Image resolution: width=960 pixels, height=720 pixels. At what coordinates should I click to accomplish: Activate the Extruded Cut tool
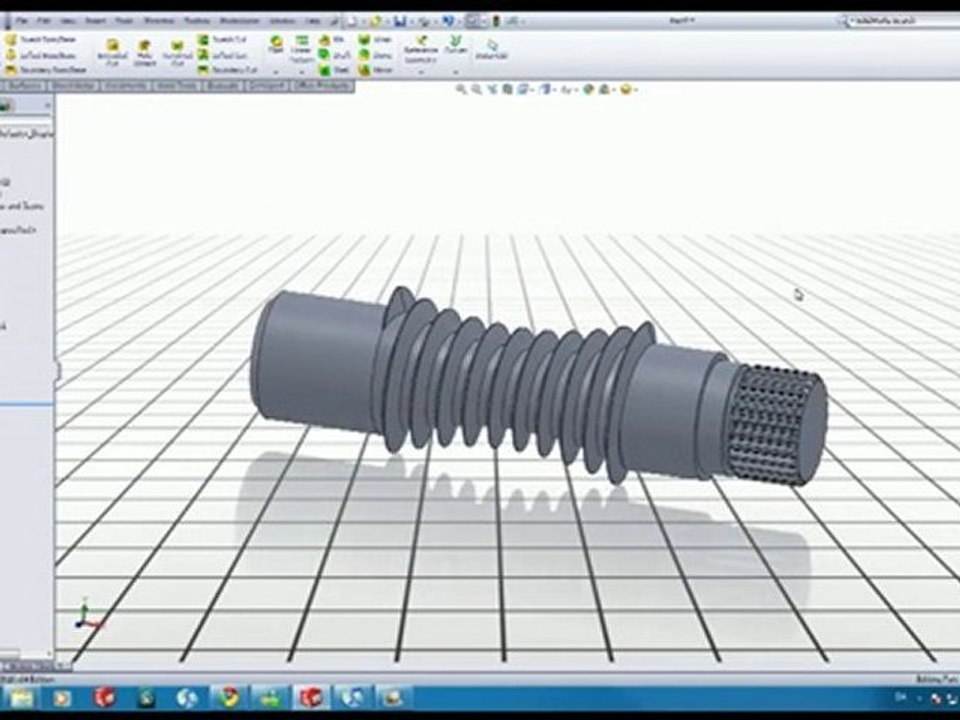[x=112, y=53]
